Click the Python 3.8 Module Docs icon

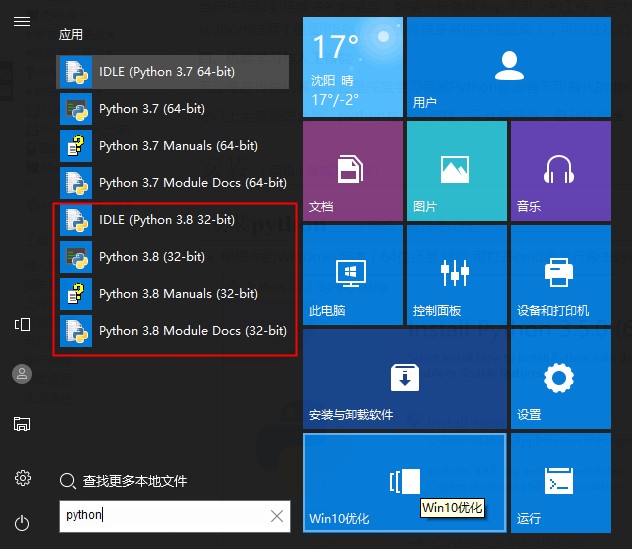[x=76, y=331]
